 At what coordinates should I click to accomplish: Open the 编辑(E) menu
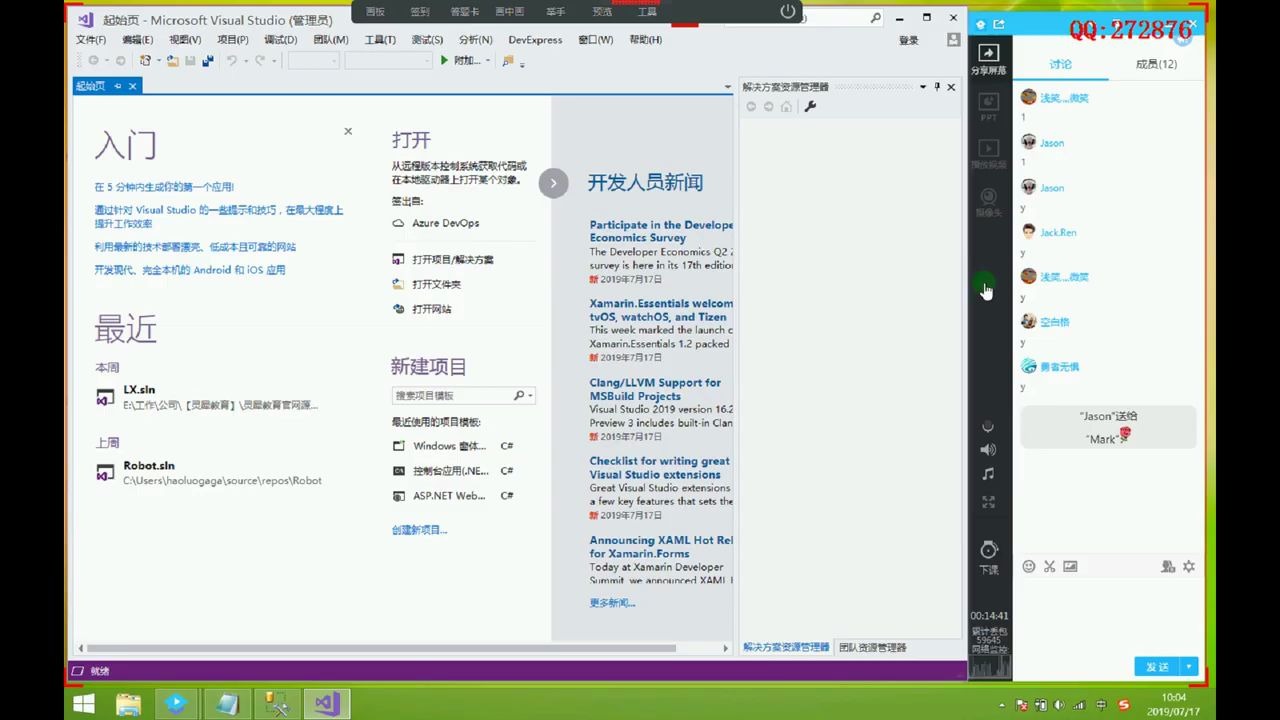(x=137, y=40)
